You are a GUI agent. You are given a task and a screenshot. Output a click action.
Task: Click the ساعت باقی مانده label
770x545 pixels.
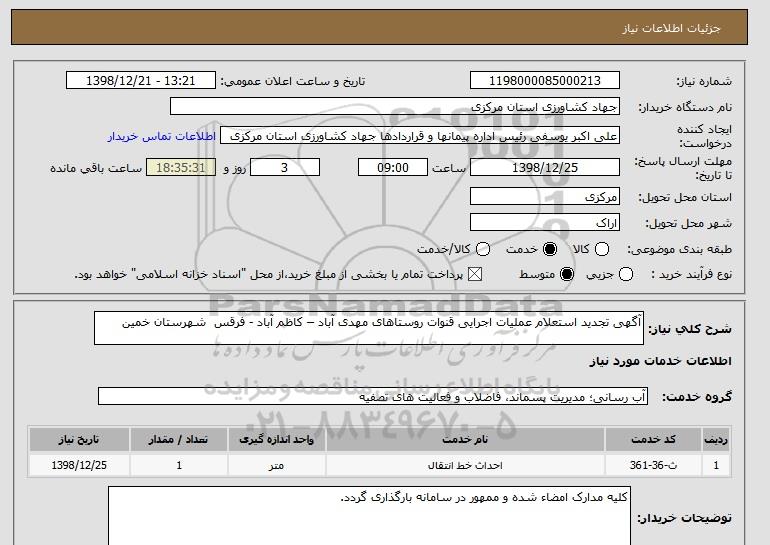tap(96, 168)
